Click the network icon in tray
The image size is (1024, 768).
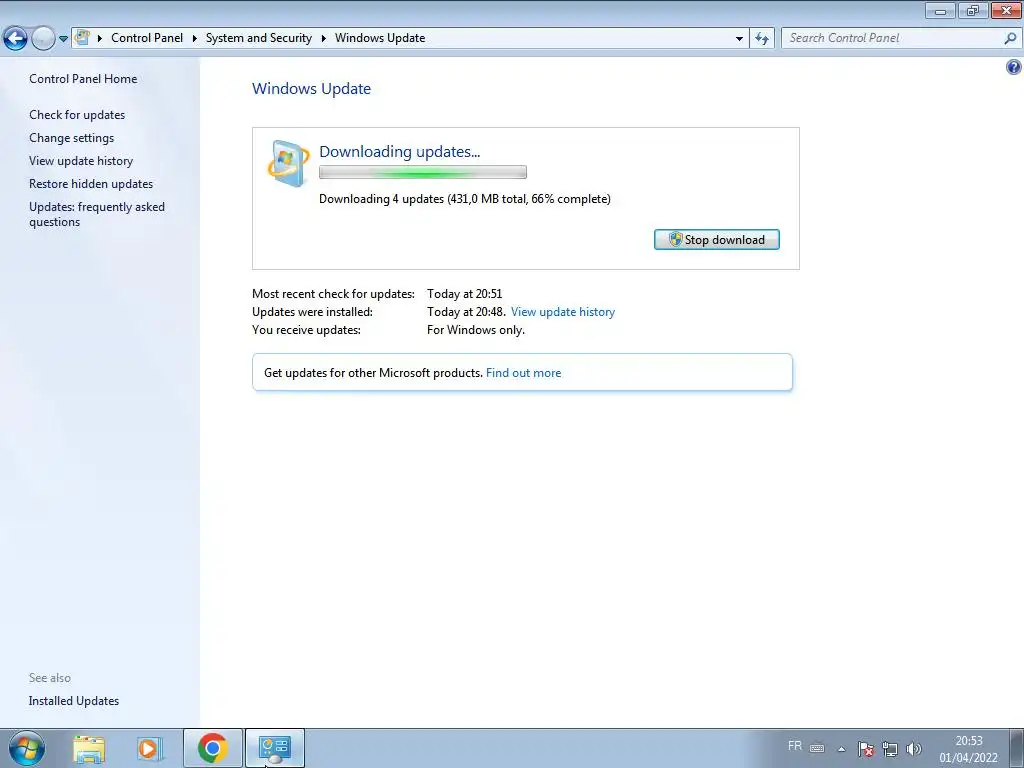(889, 749)
